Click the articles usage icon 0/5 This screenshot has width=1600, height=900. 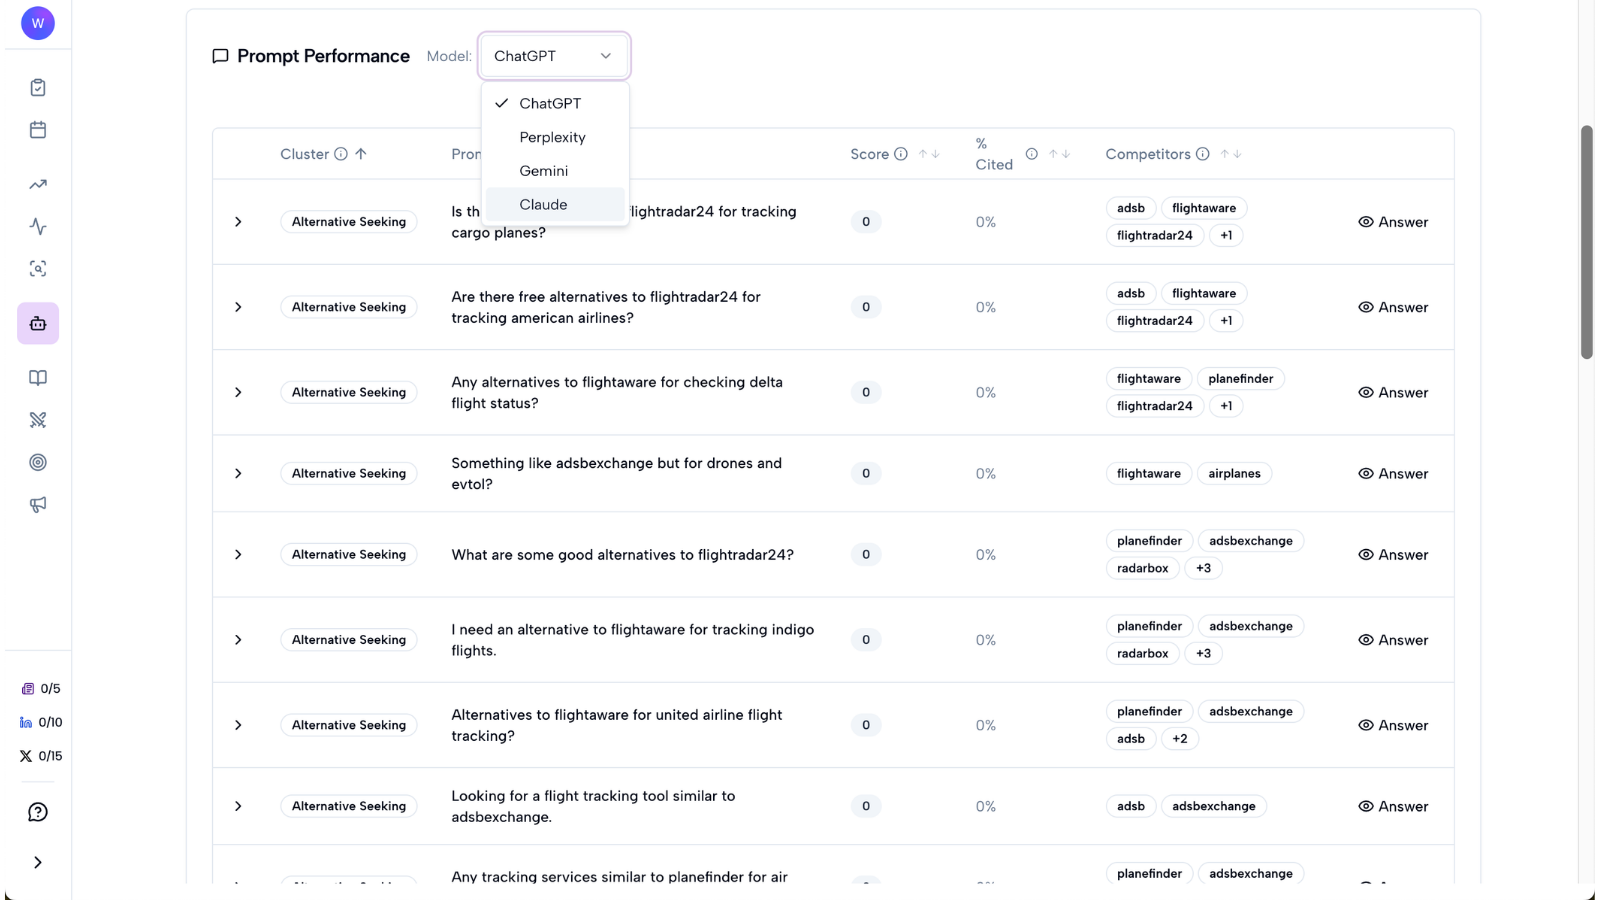(x=28, y=689)
